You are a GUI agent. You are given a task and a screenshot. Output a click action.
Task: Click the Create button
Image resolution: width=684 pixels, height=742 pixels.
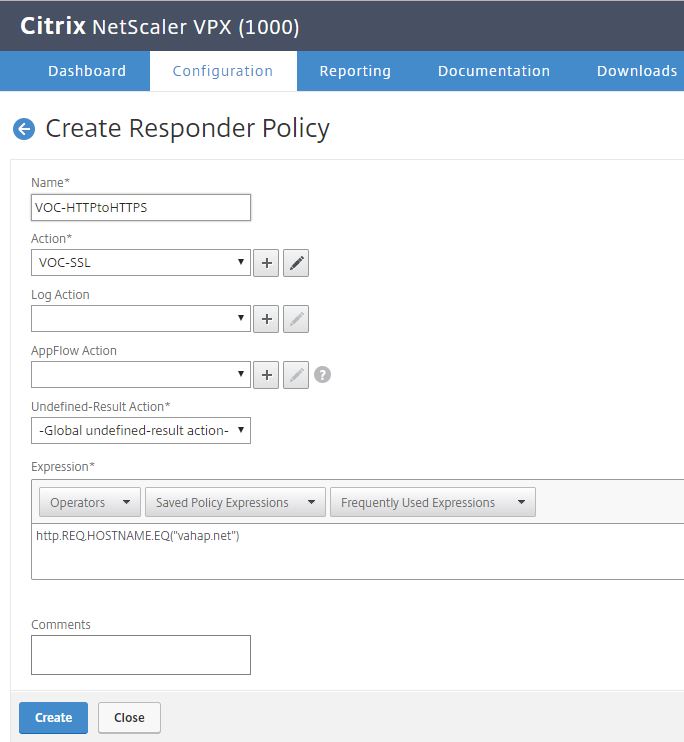53,717
